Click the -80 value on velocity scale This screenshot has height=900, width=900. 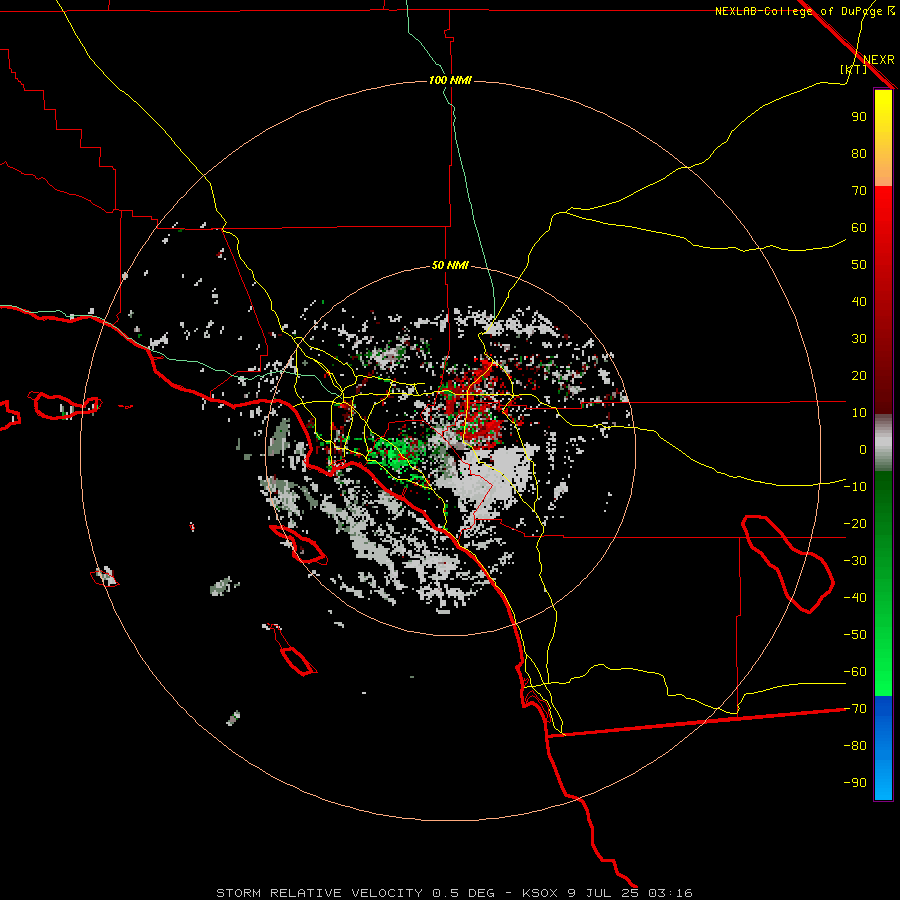pyautogui.click(x=855, y=746)
